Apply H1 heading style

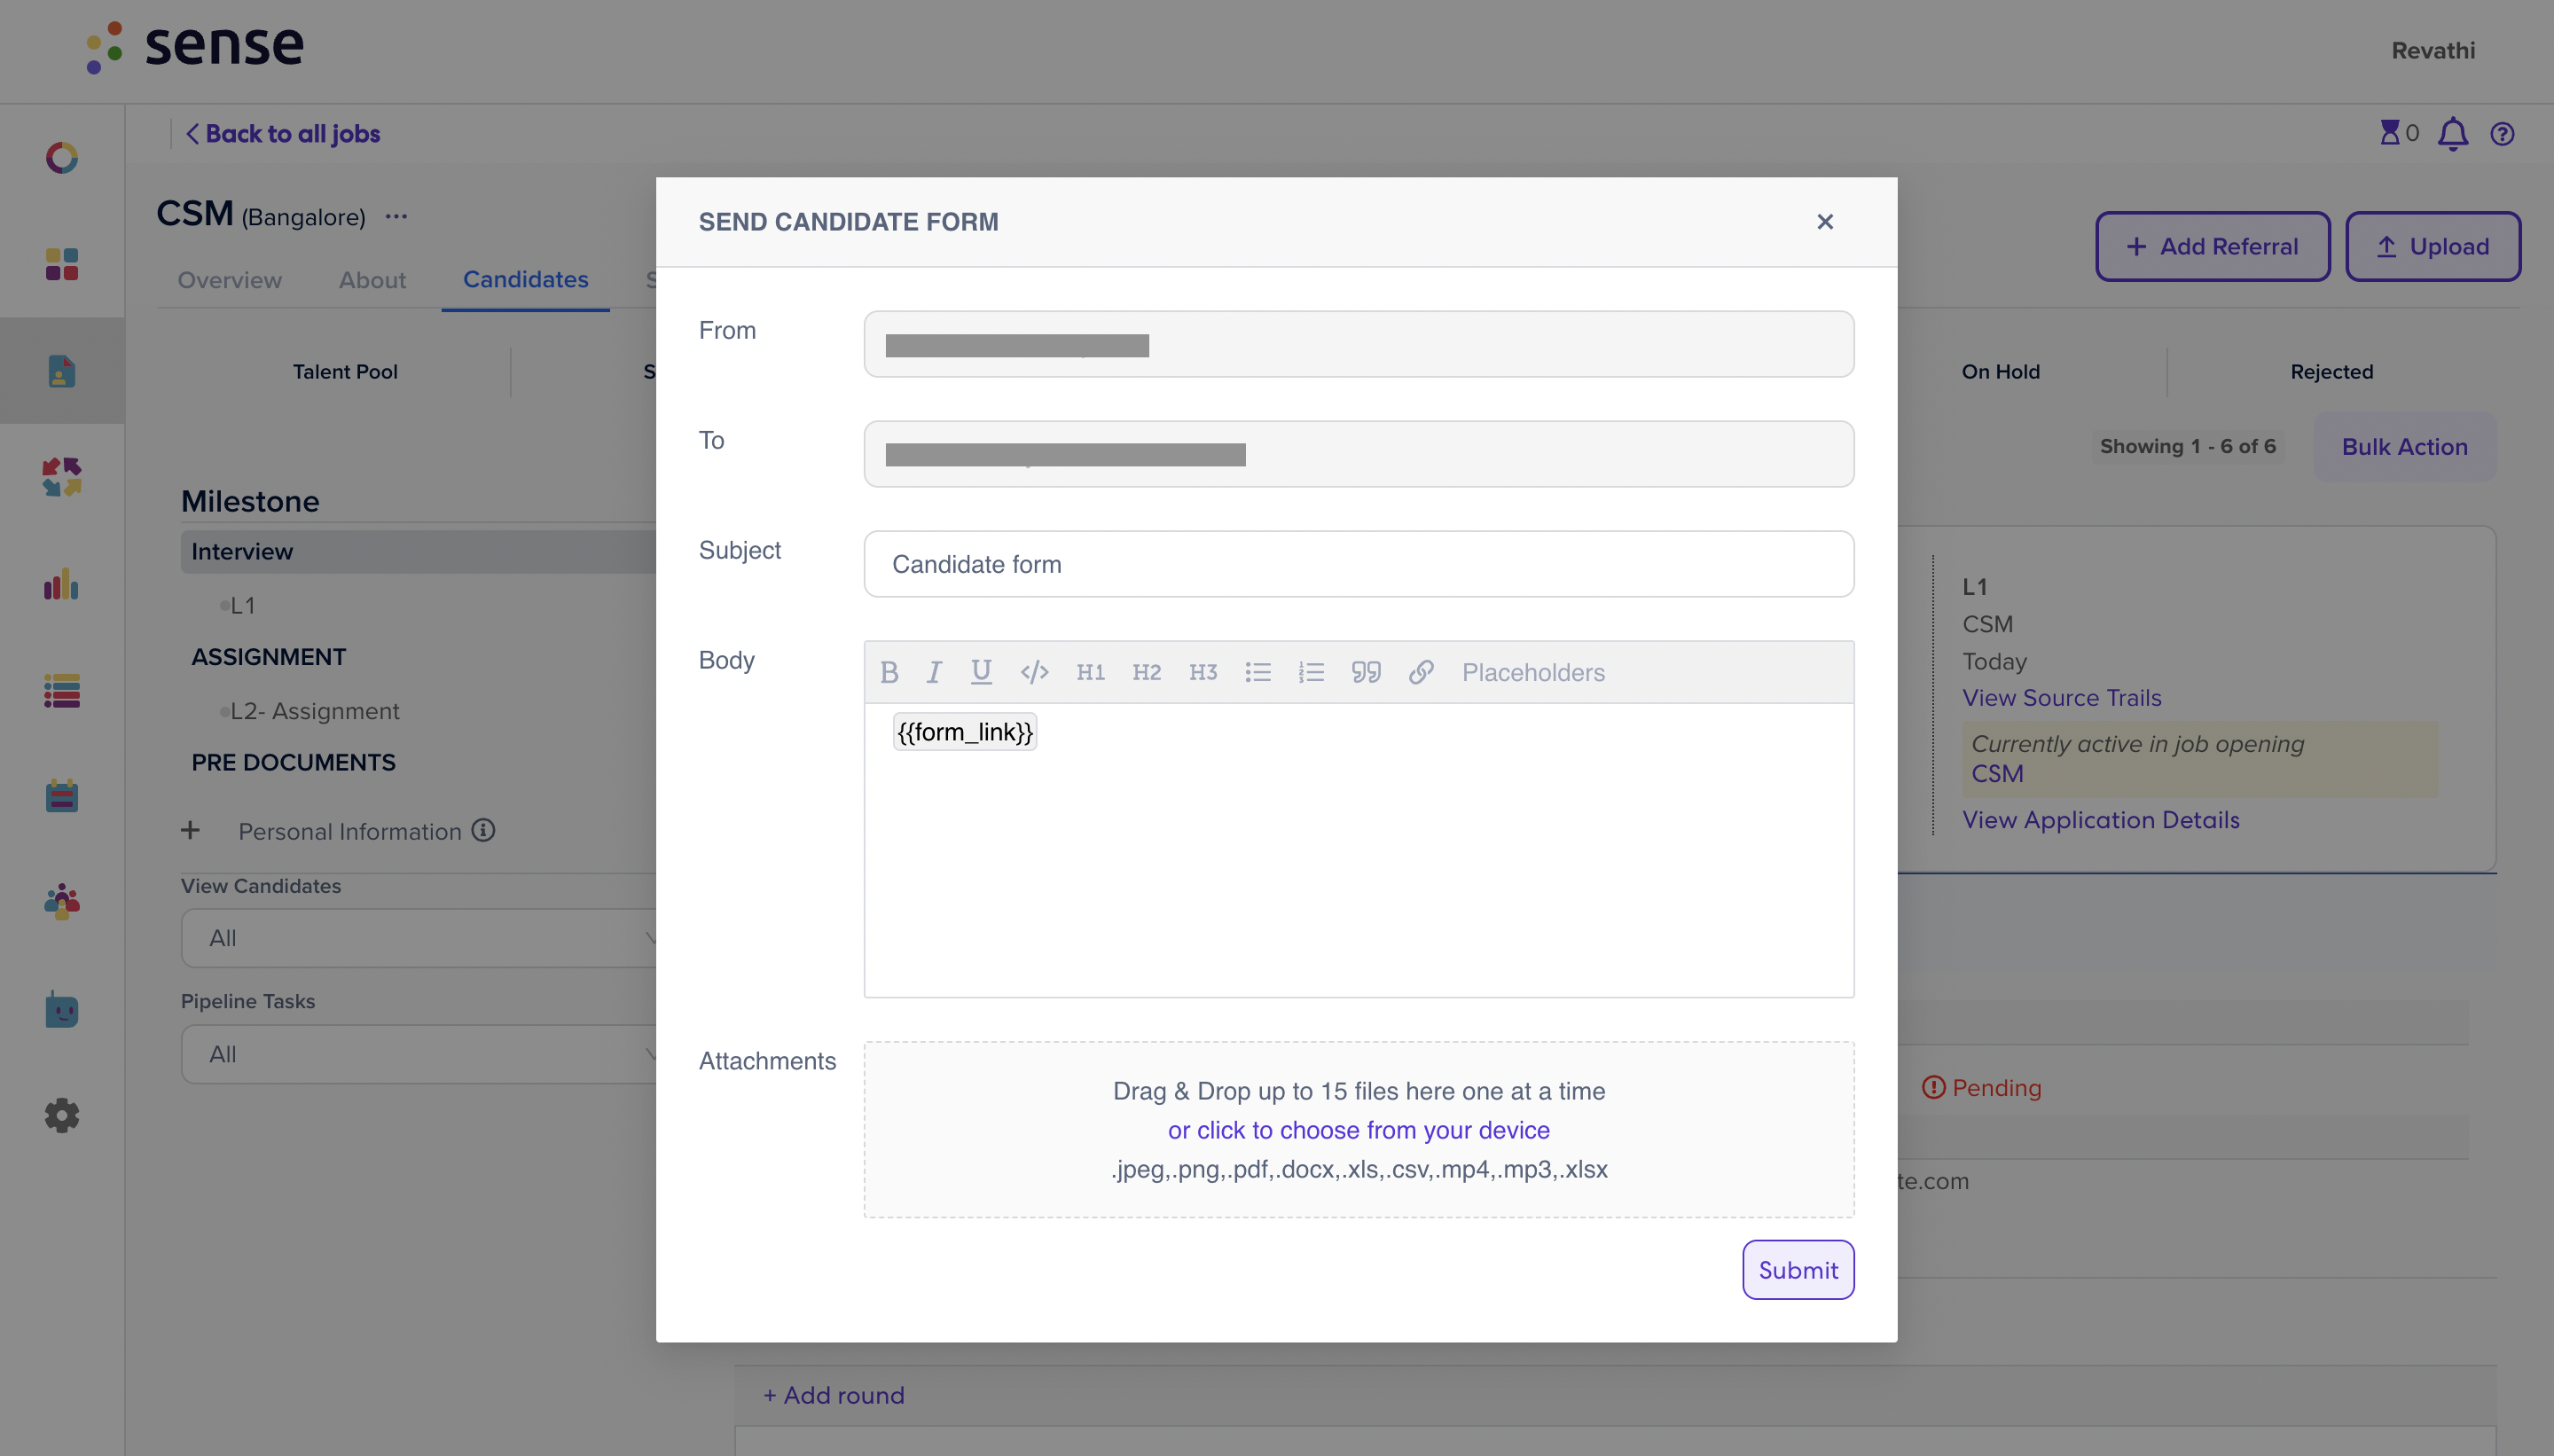tap(1090, 672)
